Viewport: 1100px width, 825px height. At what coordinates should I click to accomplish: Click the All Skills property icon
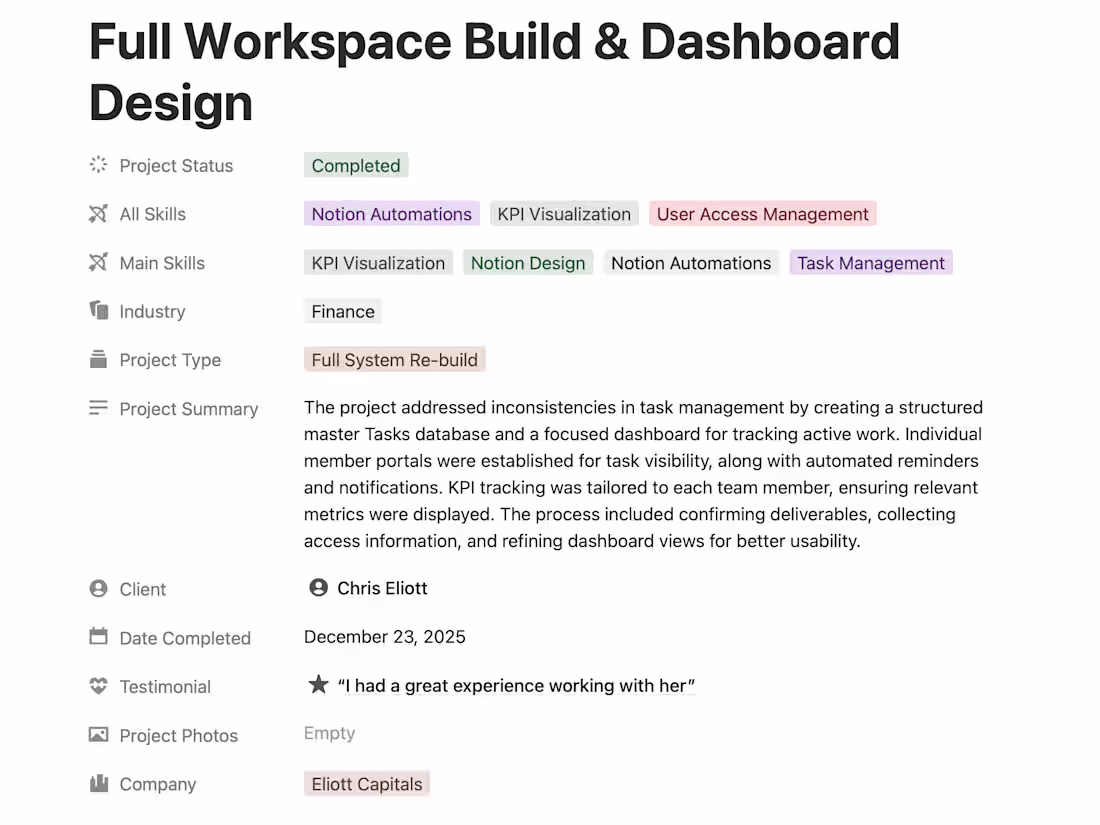[x=97, y=213]
